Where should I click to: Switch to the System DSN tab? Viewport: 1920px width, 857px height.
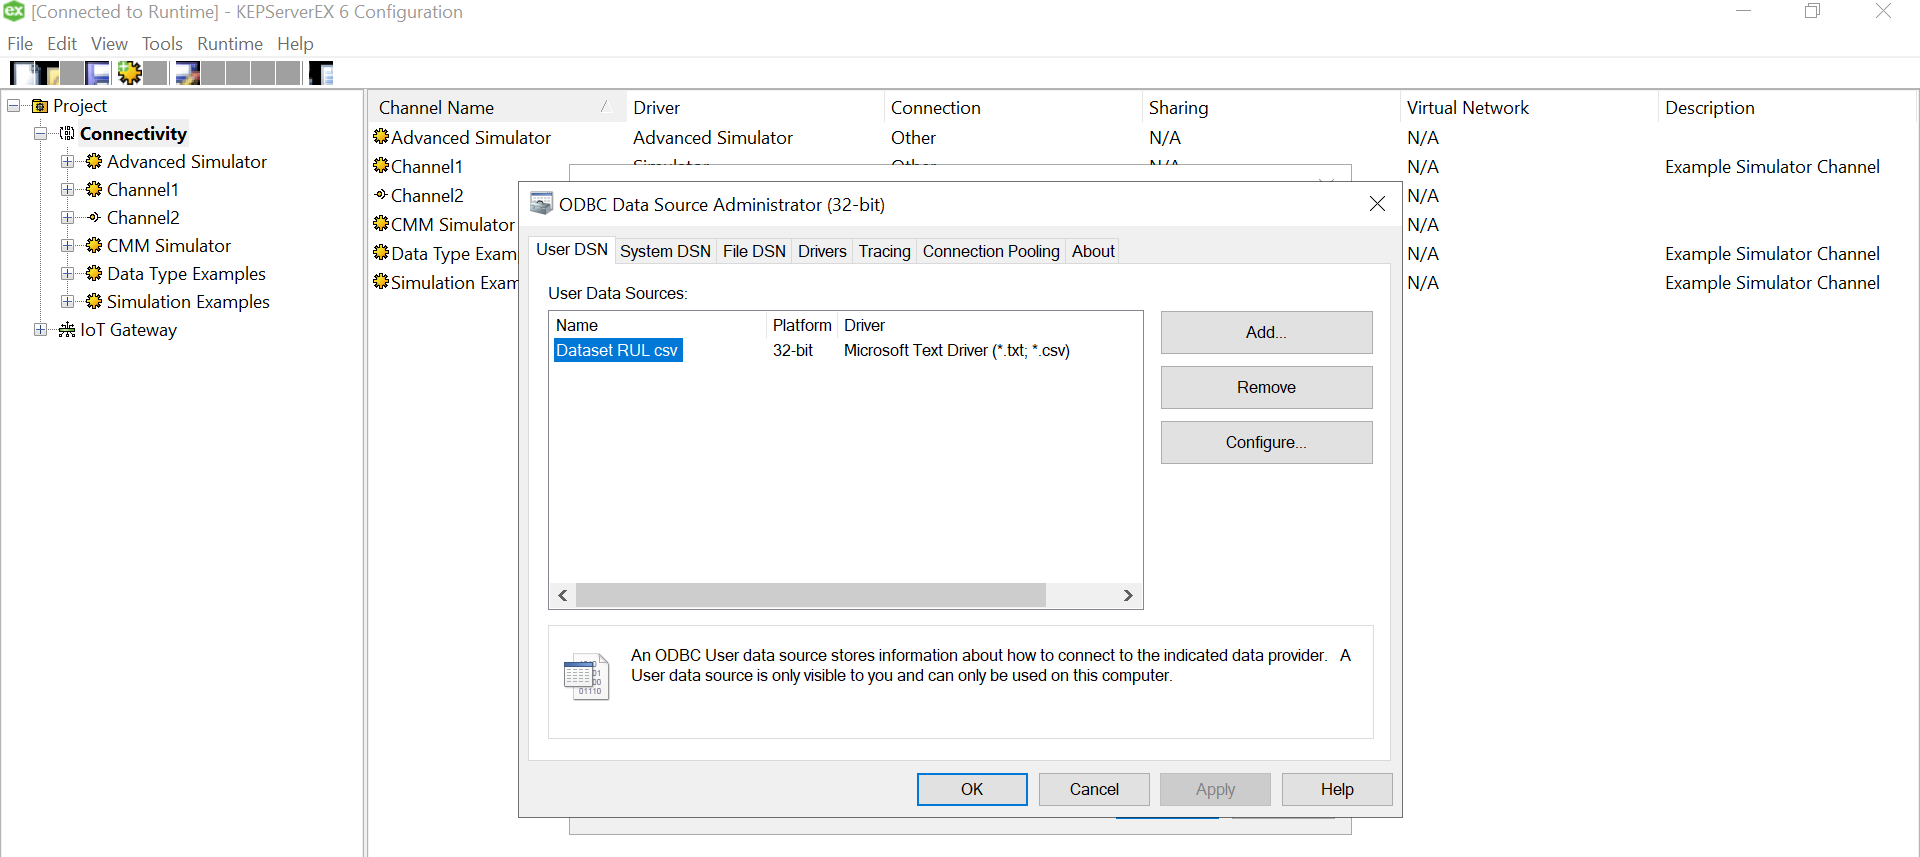[665, 251]
